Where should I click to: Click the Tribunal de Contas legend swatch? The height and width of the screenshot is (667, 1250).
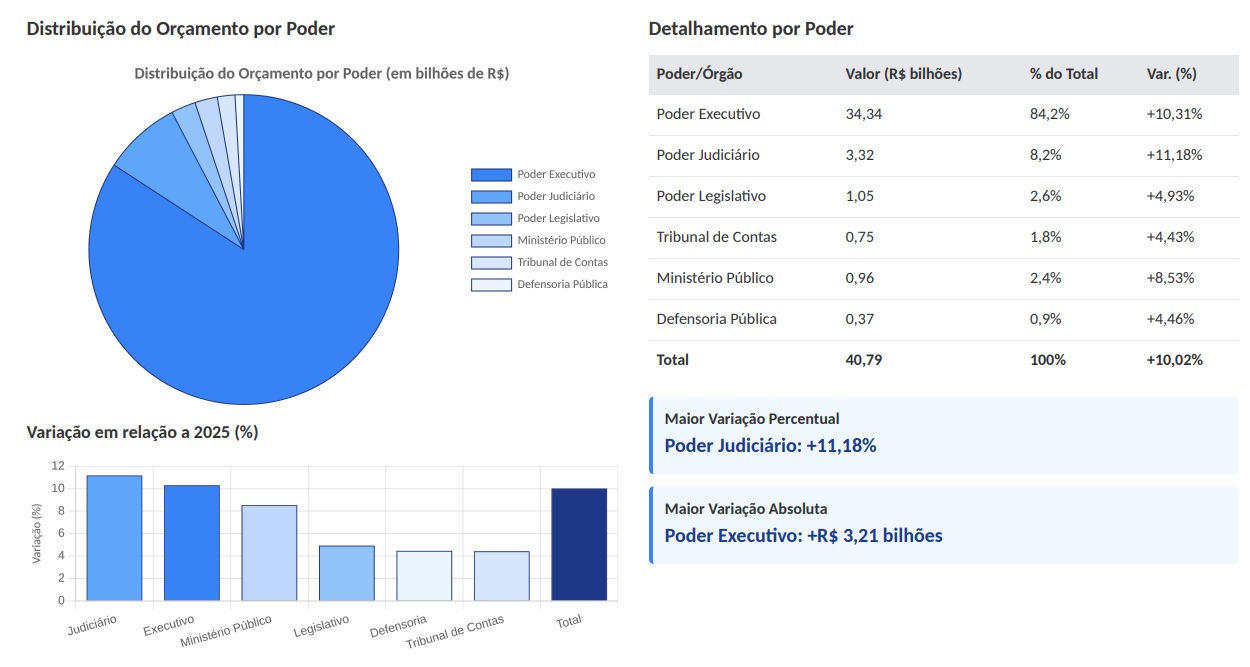[x=490, y=262]
